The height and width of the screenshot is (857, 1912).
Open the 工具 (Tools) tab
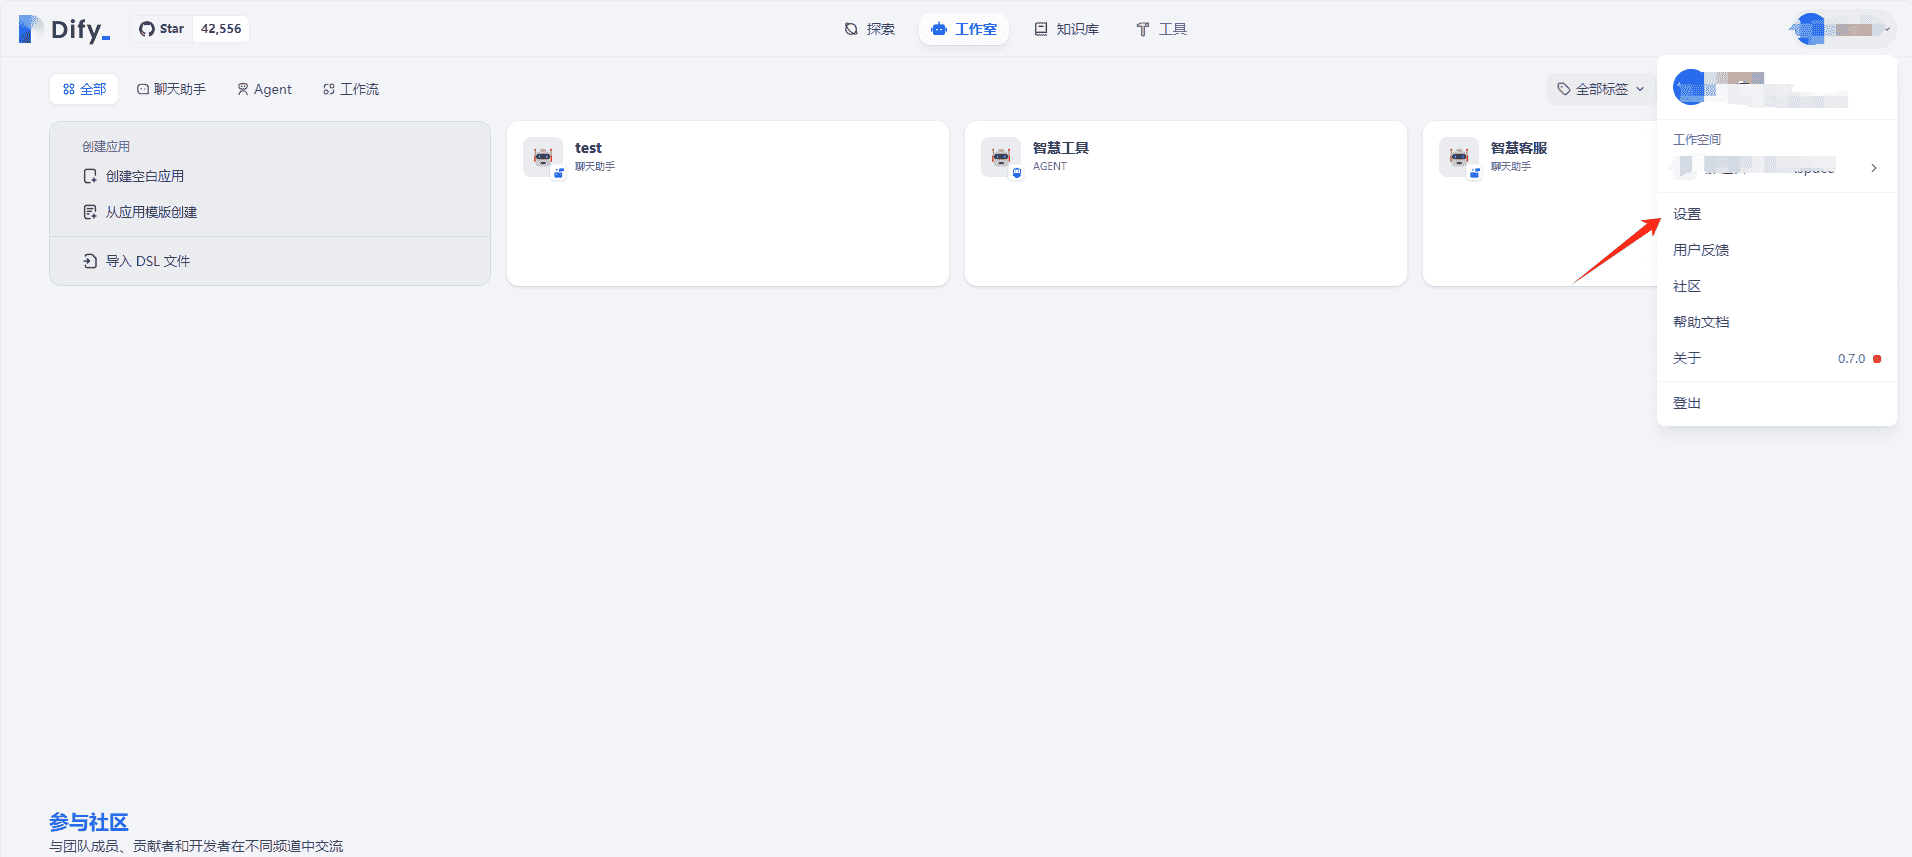[1161, 29]
